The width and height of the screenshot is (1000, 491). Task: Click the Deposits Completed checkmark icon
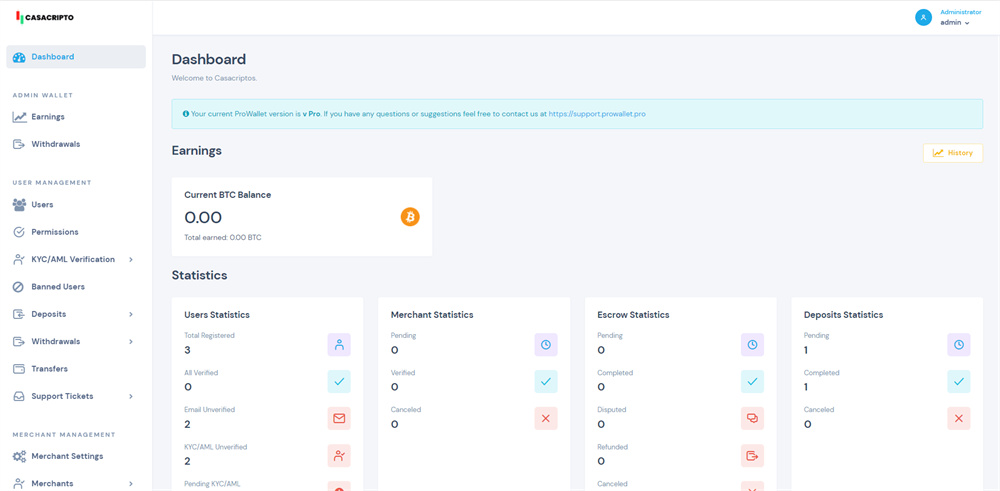pos(959,382)
